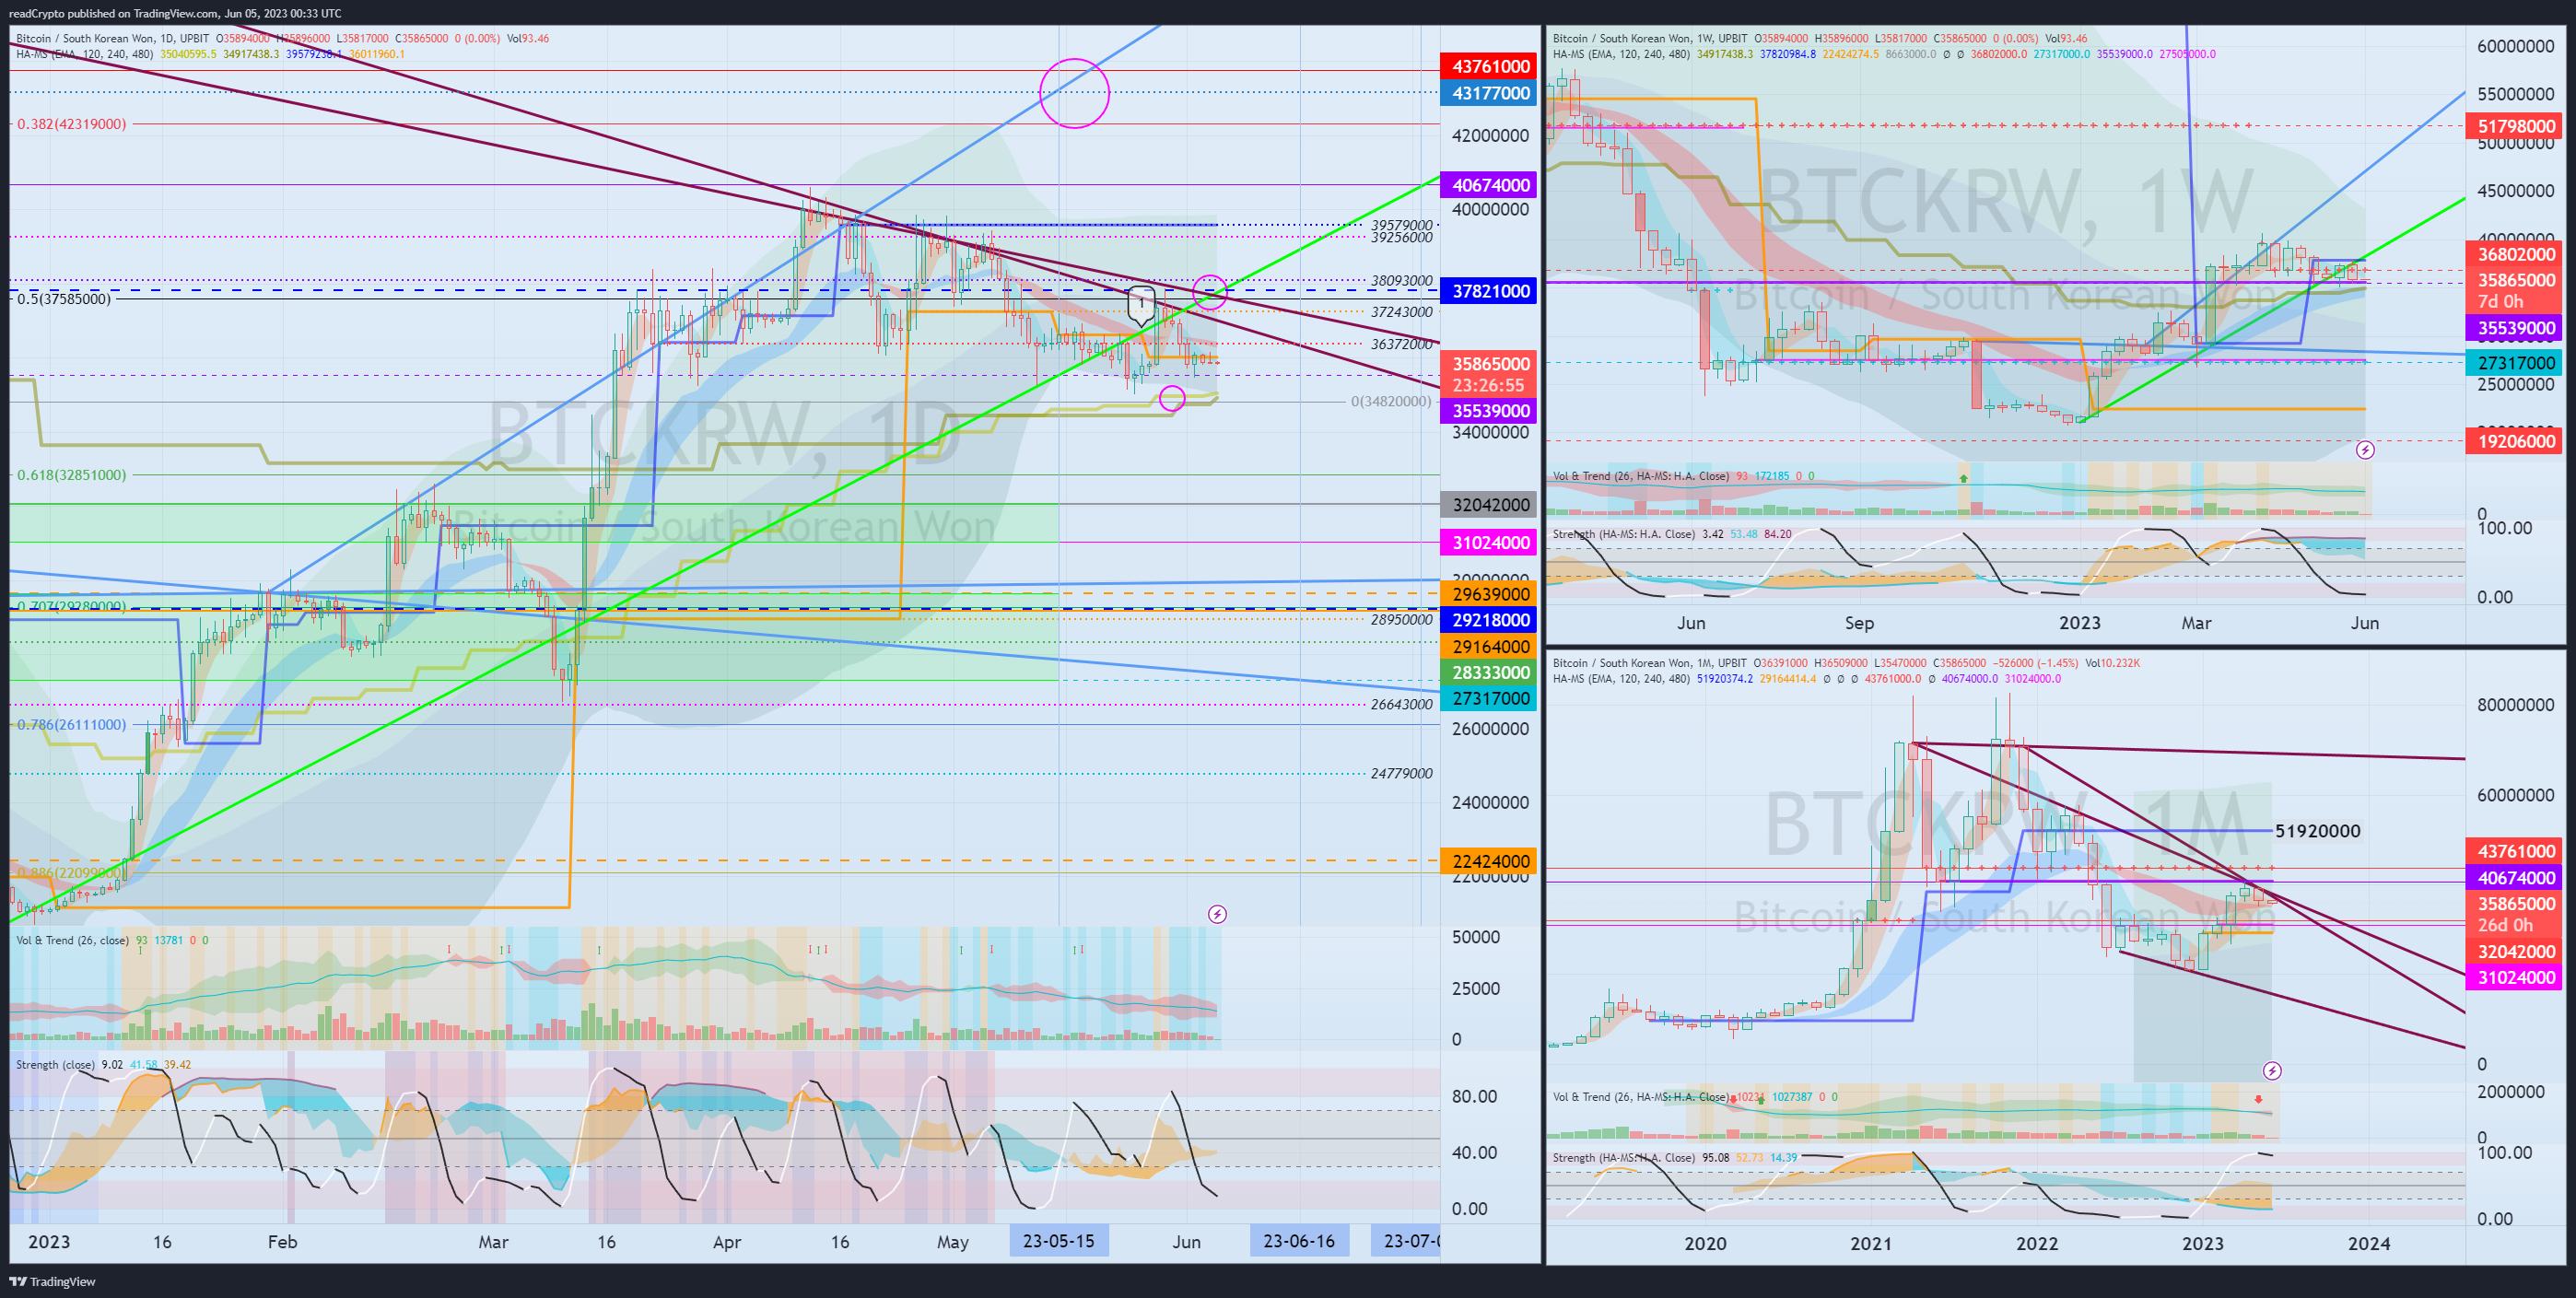Click the cyan 27317000 label on weekly chart
2576x1298 pixels.
(x=2514, y=363)
